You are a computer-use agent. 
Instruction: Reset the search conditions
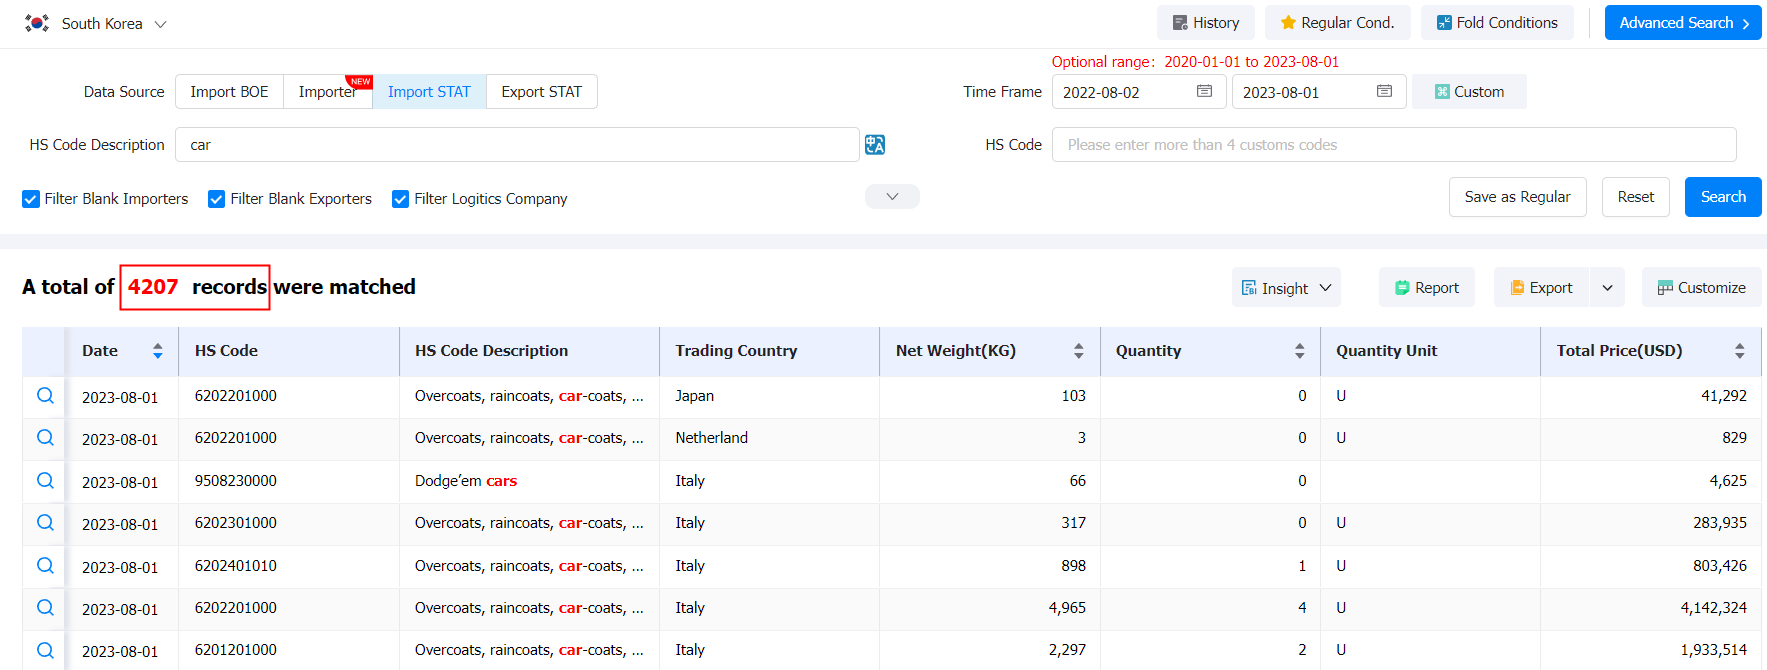pos(1636,197)
